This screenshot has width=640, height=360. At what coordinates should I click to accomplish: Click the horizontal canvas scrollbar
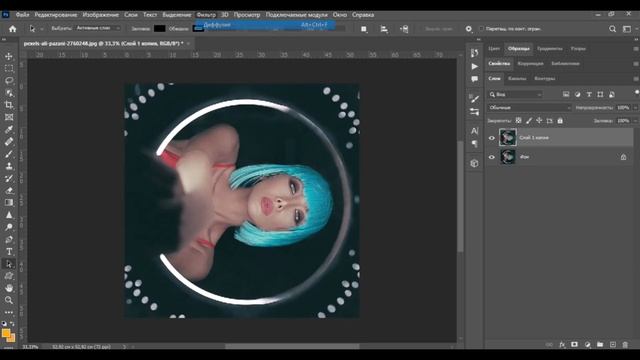[x=292, y=347]
